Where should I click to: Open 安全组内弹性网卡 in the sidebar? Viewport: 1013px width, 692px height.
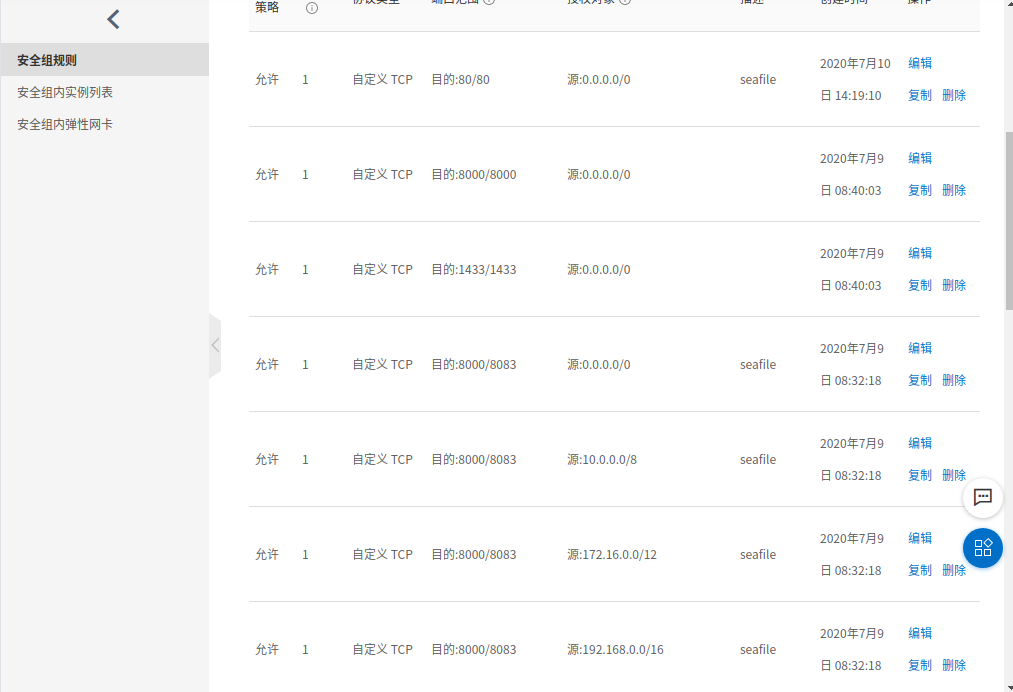coord(65,124)
